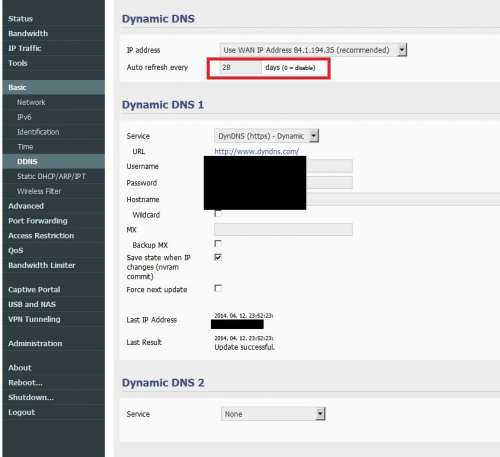
Task: Open the Status menu item
Action: pyautogui.click(x=20, y=19)
